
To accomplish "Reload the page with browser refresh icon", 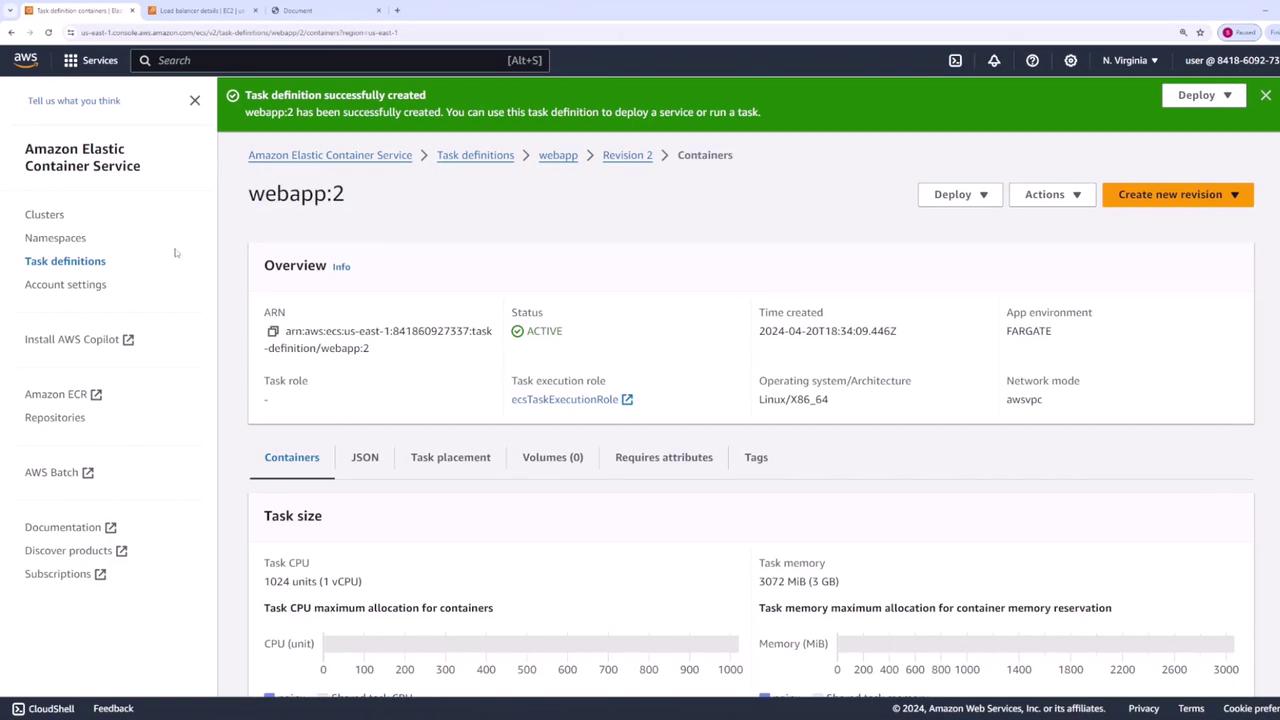I will tap(48, 32).
